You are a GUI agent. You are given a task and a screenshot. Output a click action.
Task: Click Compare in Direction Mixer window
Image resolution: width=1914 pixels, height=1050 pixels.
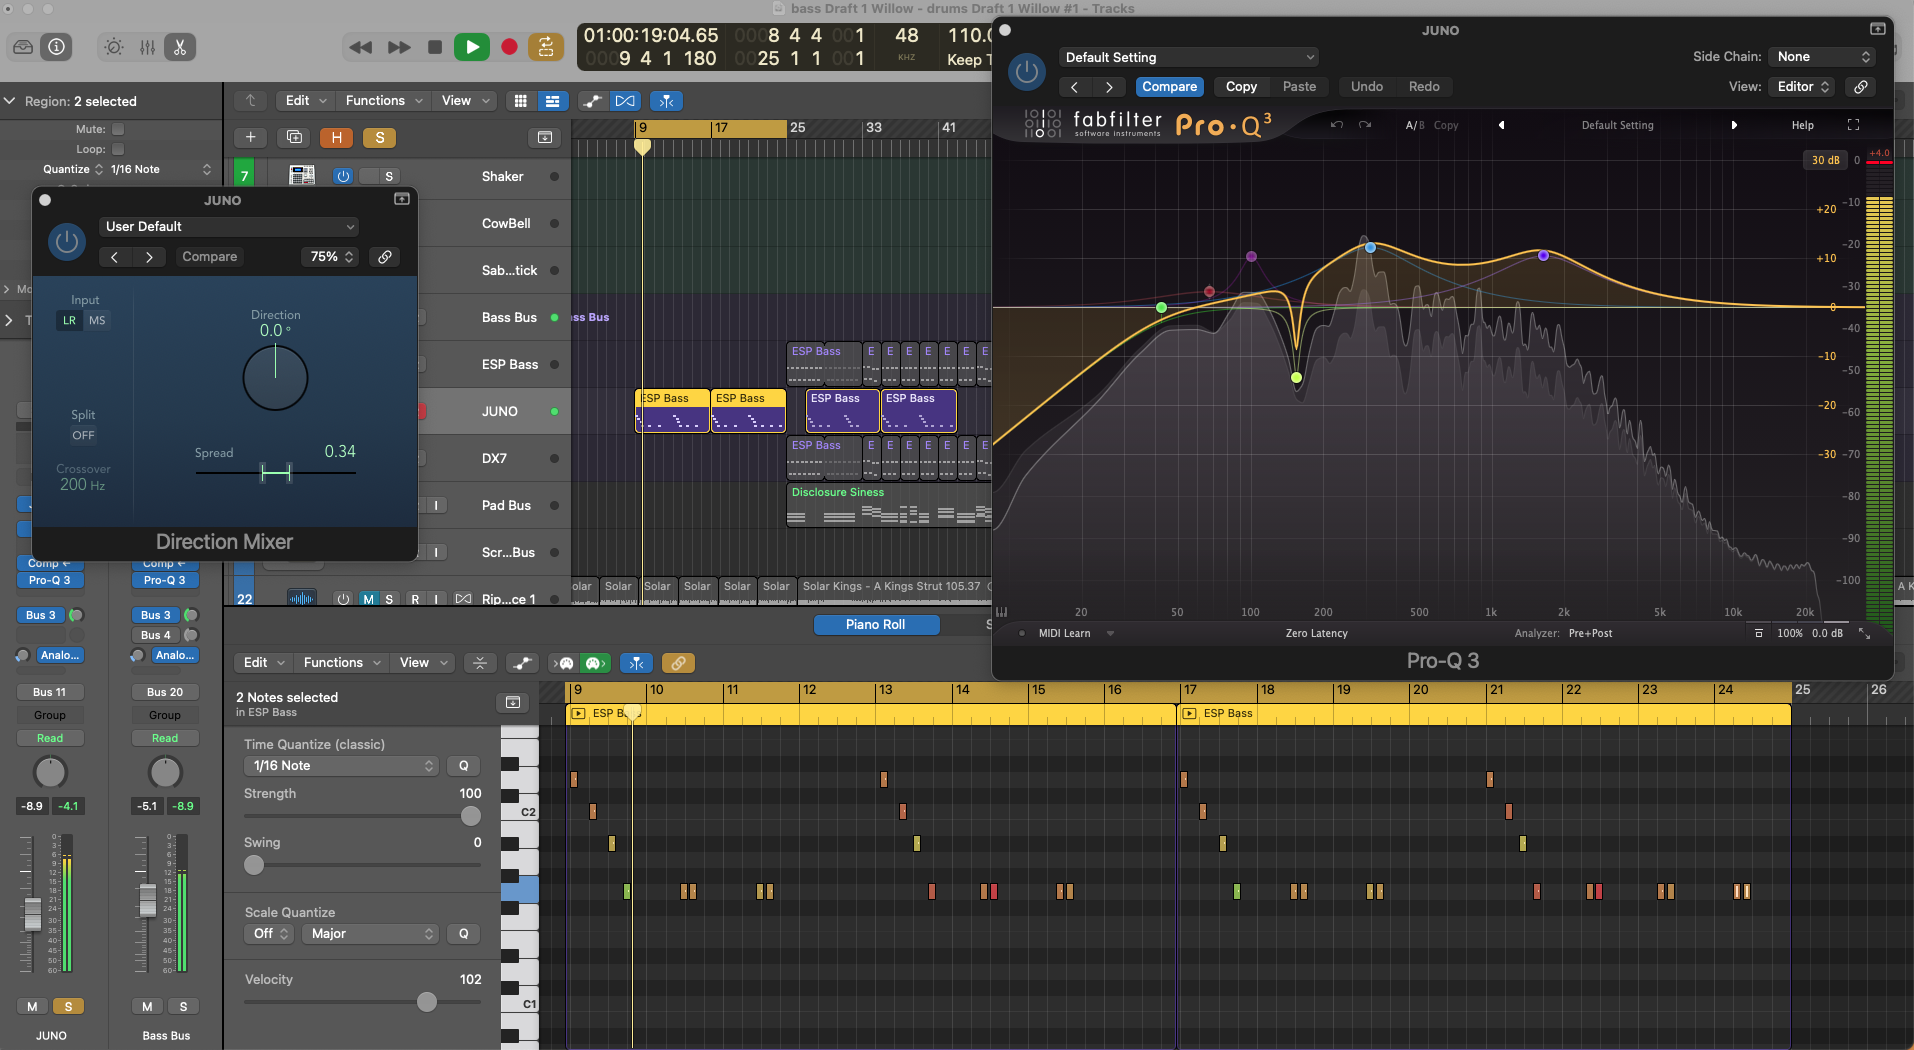(210, 257)
